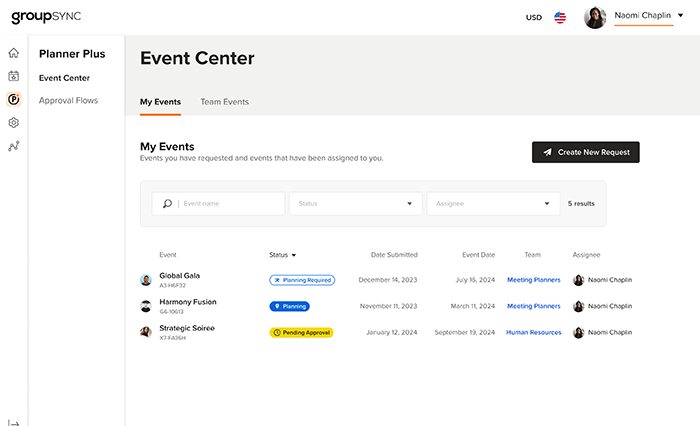This screenshot has width=700, height=426.
Task: Click the Create New Request button
Action: tap(585, 152)
